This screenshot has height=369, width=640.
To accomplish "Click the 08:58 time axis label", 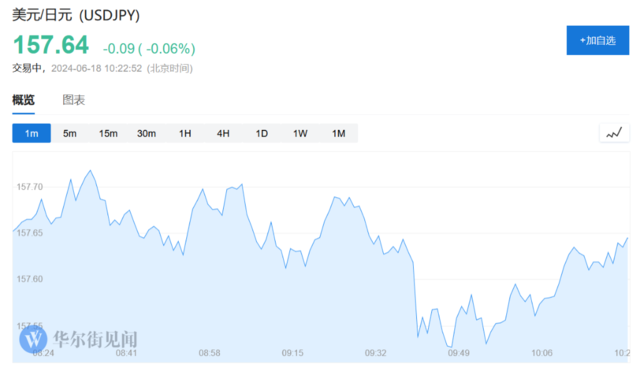I will [x=209, y=353].
